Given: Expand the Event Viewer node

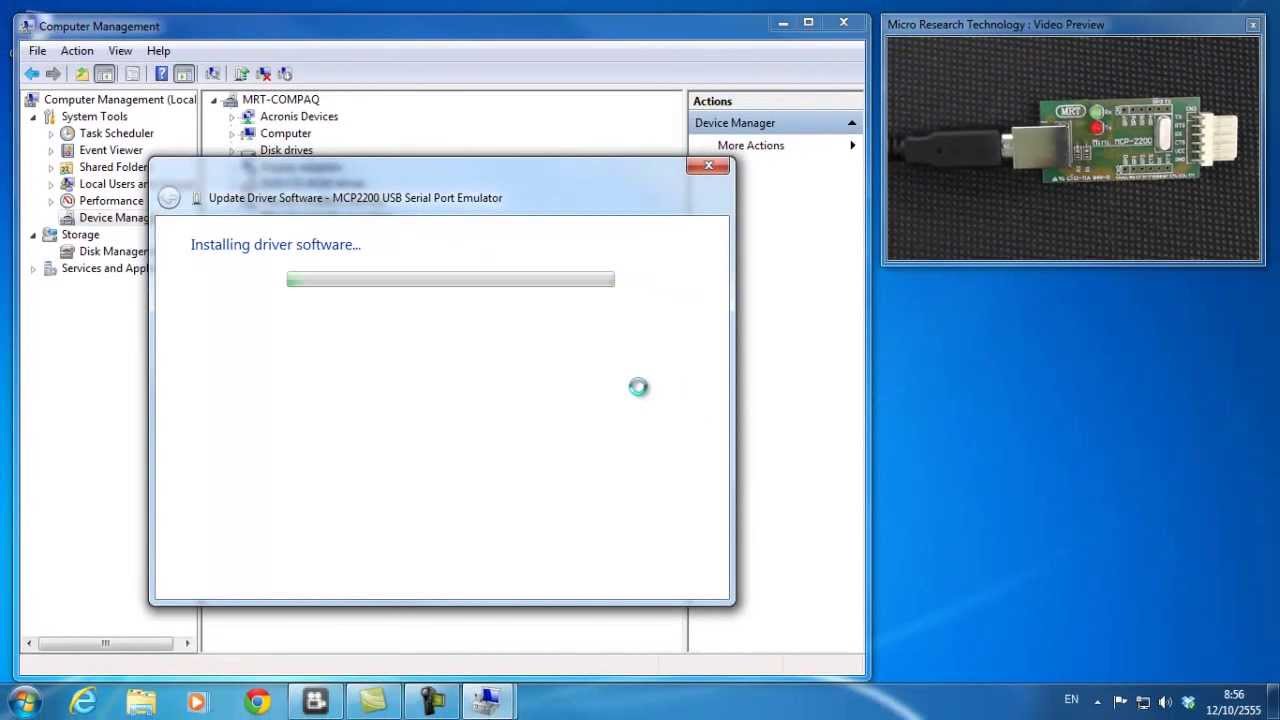Looking at the screenshot, I should coord(51,151).
